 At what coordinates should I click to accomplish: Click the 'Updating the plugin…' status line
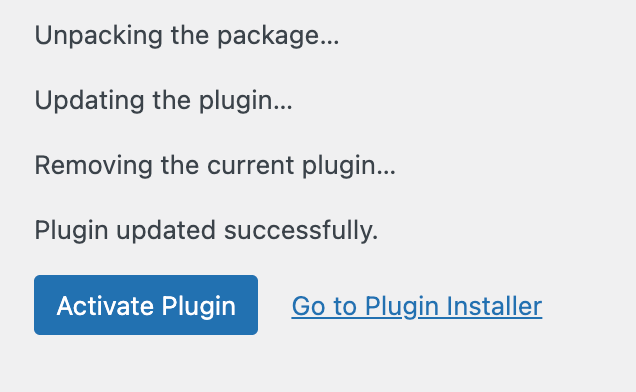[x=163, y=101]
